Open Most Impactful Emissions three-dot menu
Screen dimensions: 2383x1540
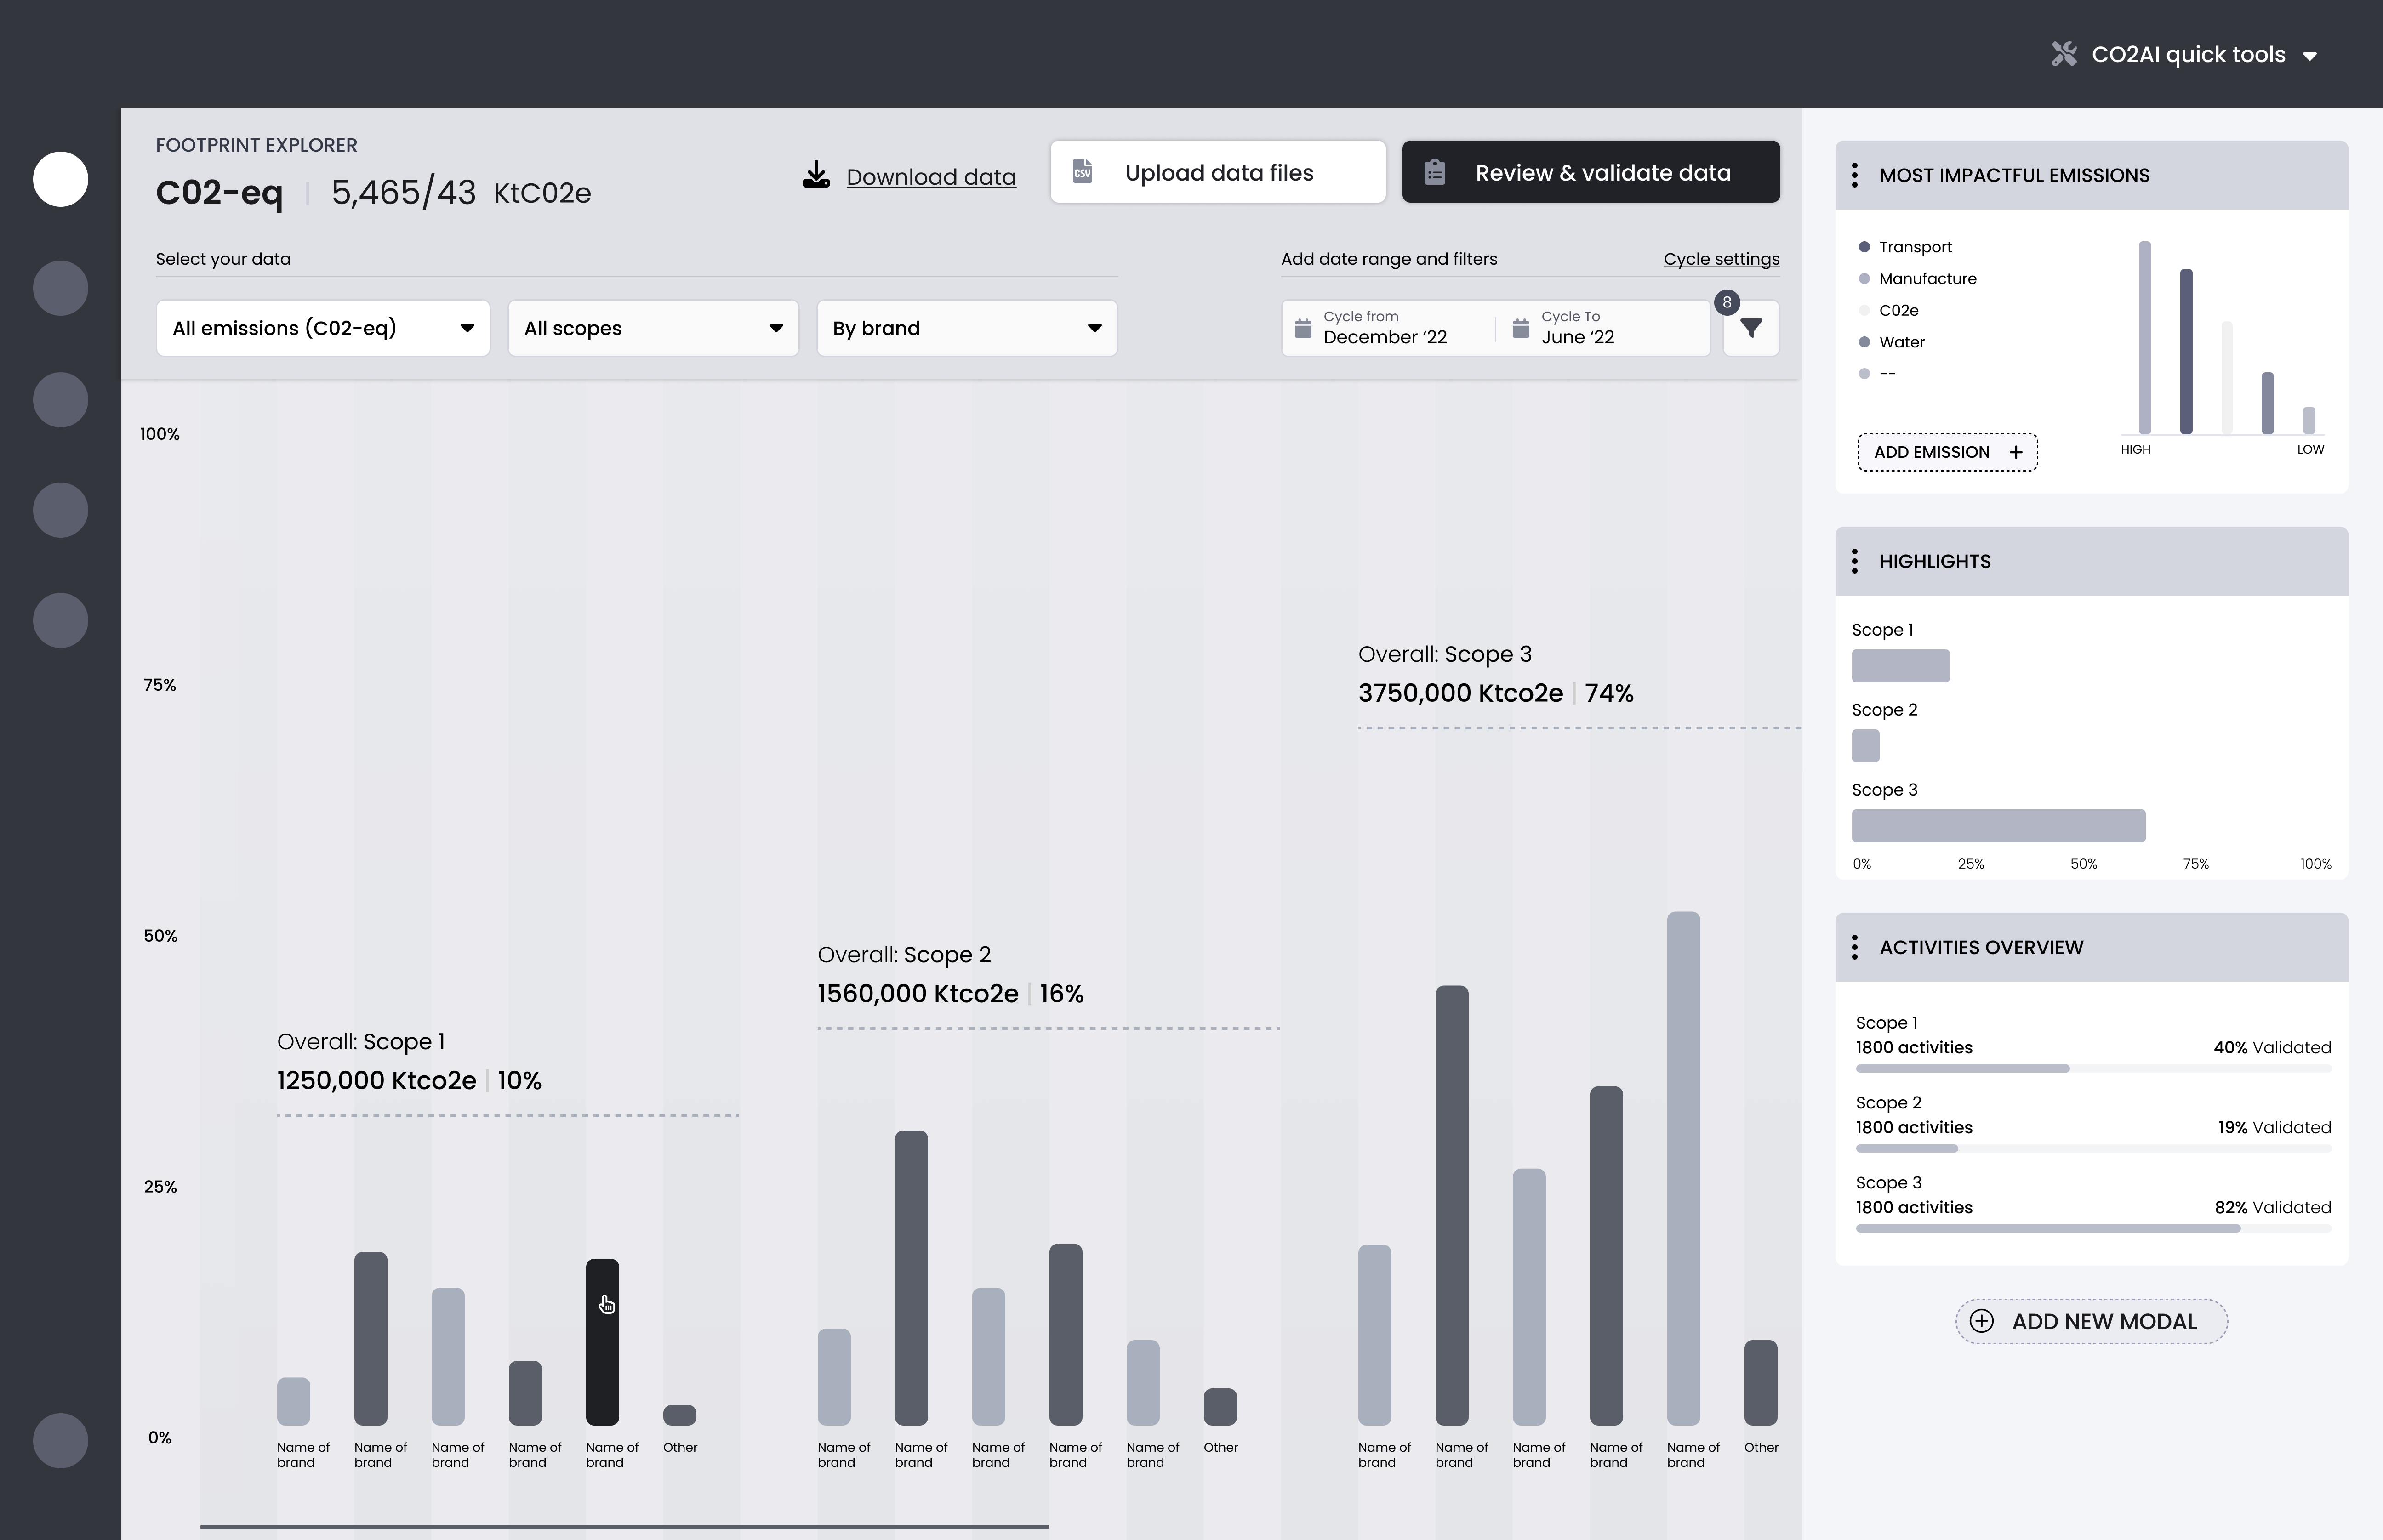pos(1855,175)
